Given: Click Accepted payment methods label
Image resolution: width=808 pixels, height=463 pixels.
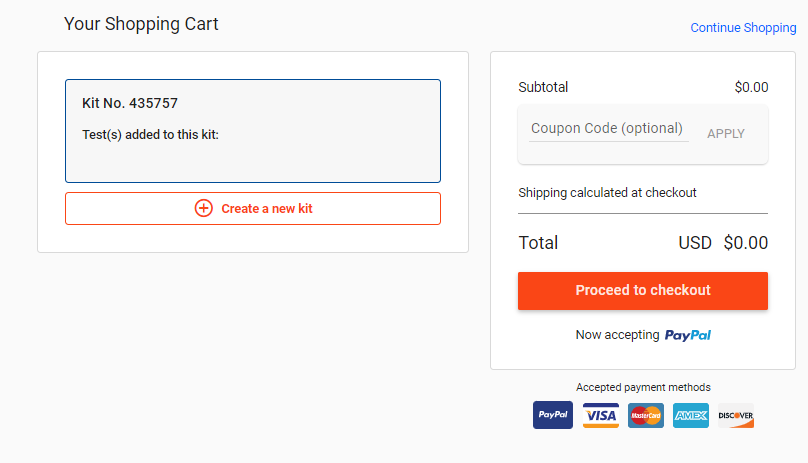Looking at the screenshot, I should (x=643, y=387).
